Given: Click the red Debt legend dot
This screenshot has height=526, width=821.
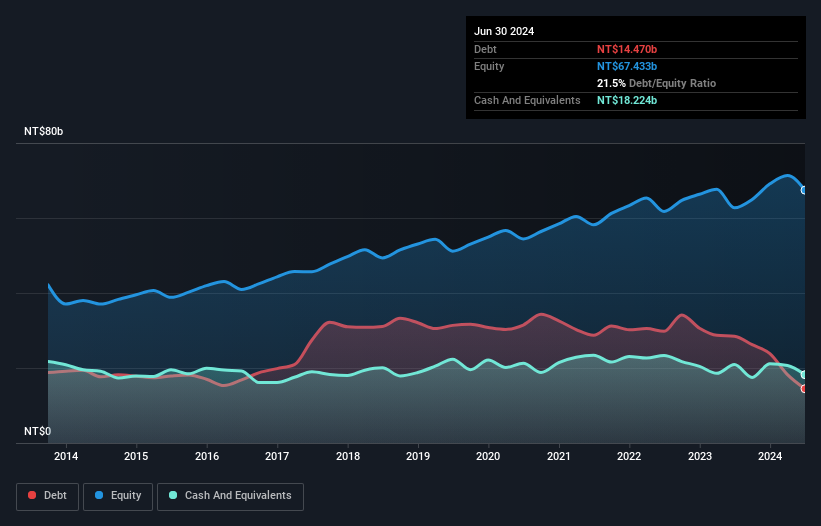Looking at the screenshot, I should (32, 495).
